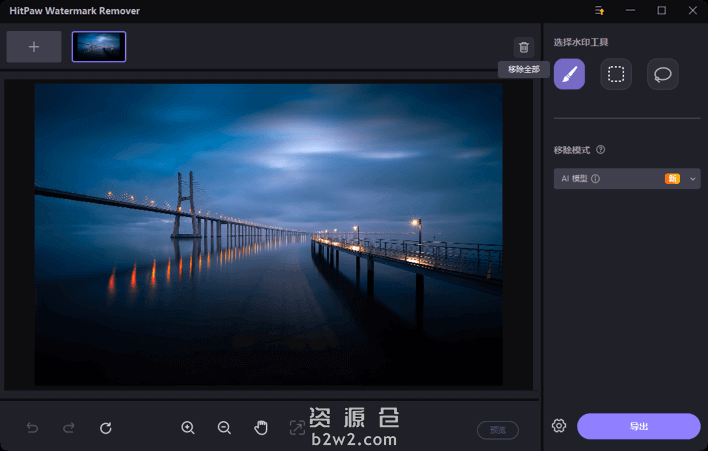Image resolution: width=708 pixels, height=451 pixels.
Task: Reset changes with the refresh icon
Action: coord(106,428)
